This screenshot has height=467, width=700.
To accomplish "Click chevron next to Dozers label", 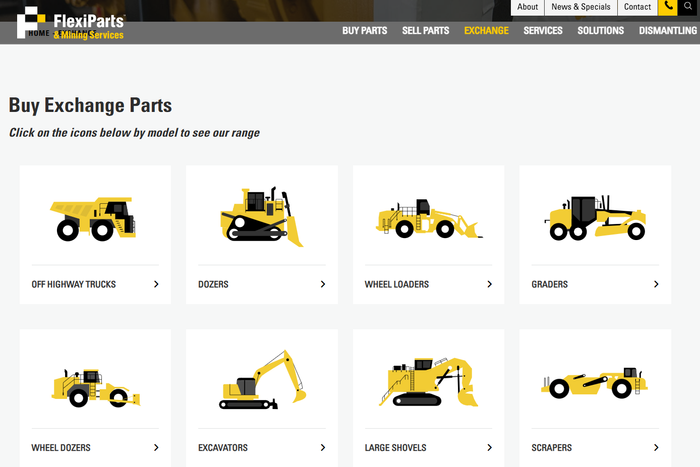I will (323, 284).
